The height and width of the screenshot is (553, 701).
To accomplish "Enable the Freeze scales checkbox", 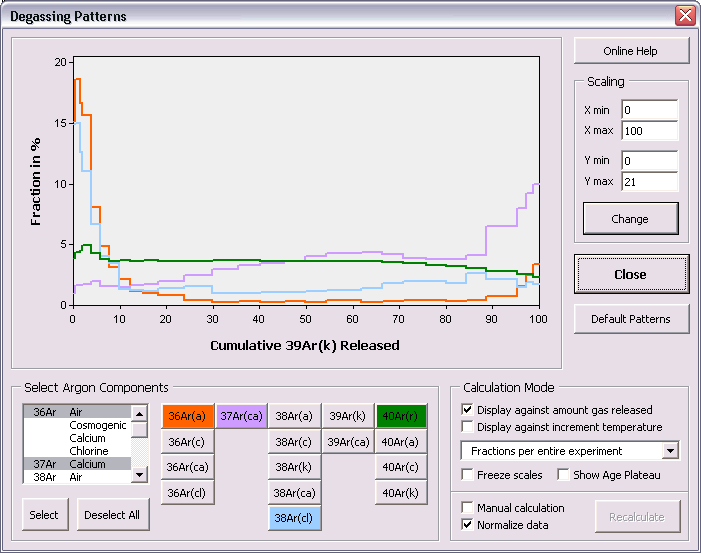I will coord(468,475).
